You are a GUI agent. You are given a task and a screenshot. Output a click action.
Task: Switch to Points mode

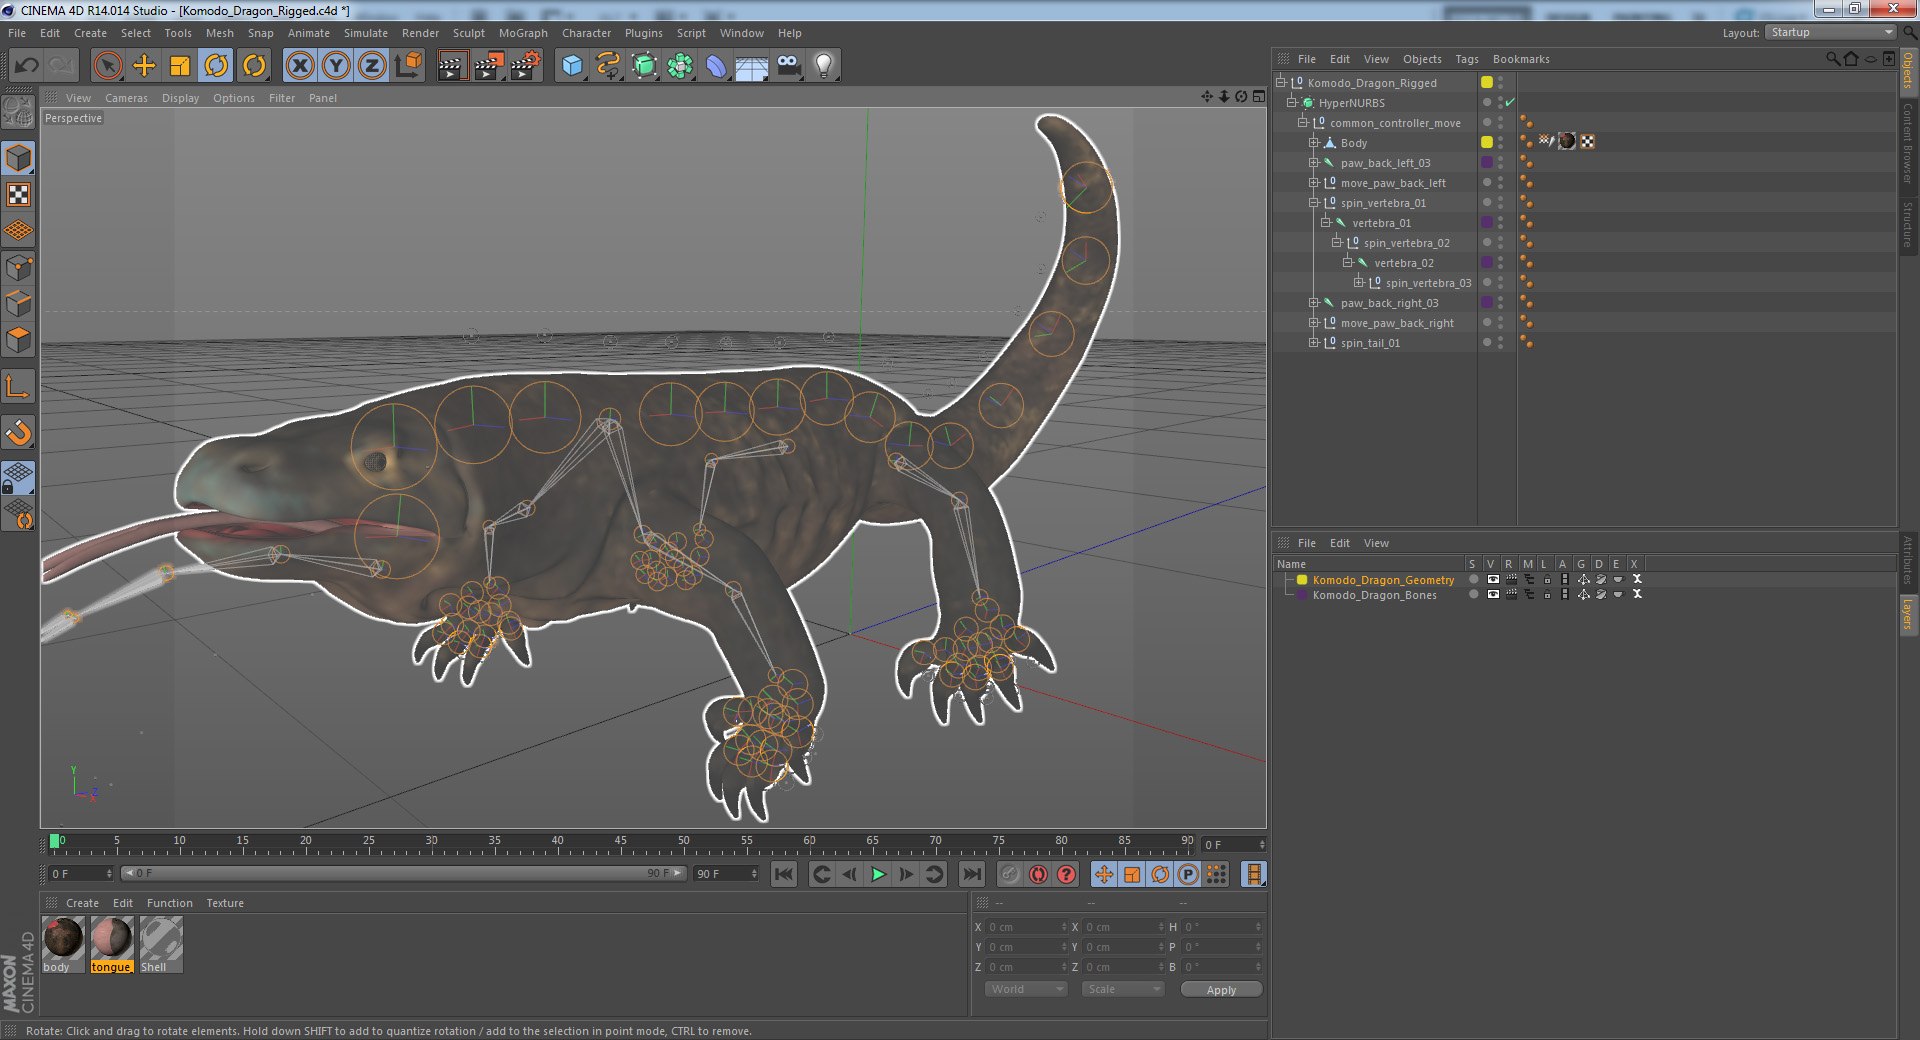point(18,268)
